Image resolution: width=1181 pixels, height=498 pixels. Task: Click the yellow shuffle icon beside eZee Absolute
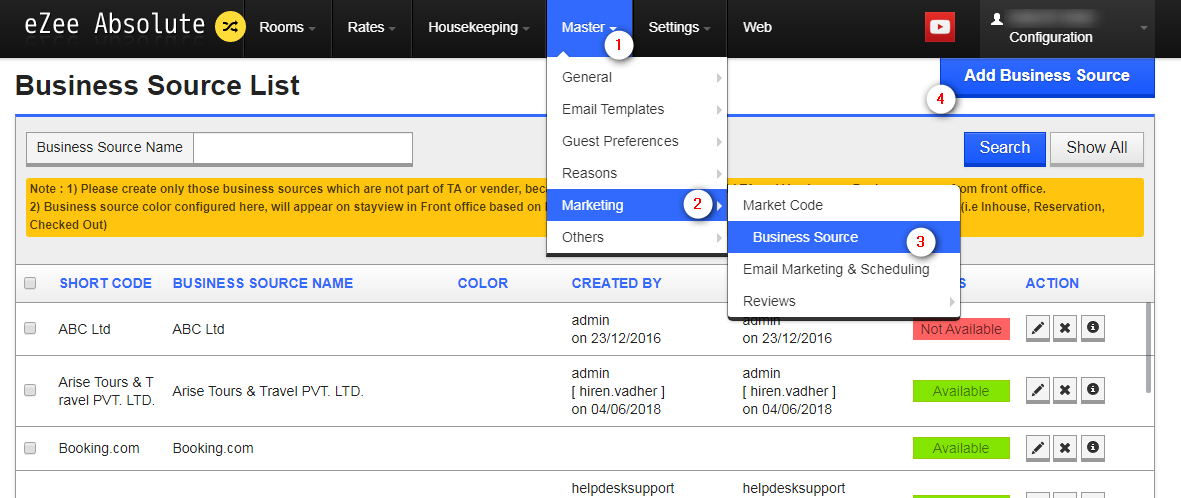230,26
